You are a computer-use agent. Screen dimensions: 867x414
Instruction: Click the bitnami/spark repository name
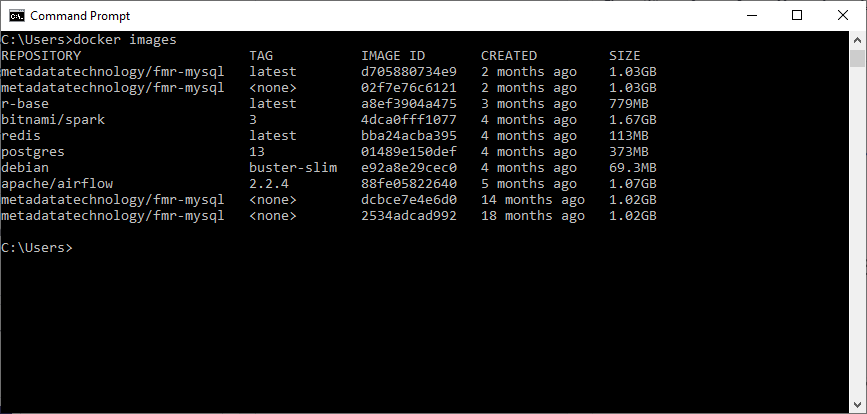coord(53,120)
